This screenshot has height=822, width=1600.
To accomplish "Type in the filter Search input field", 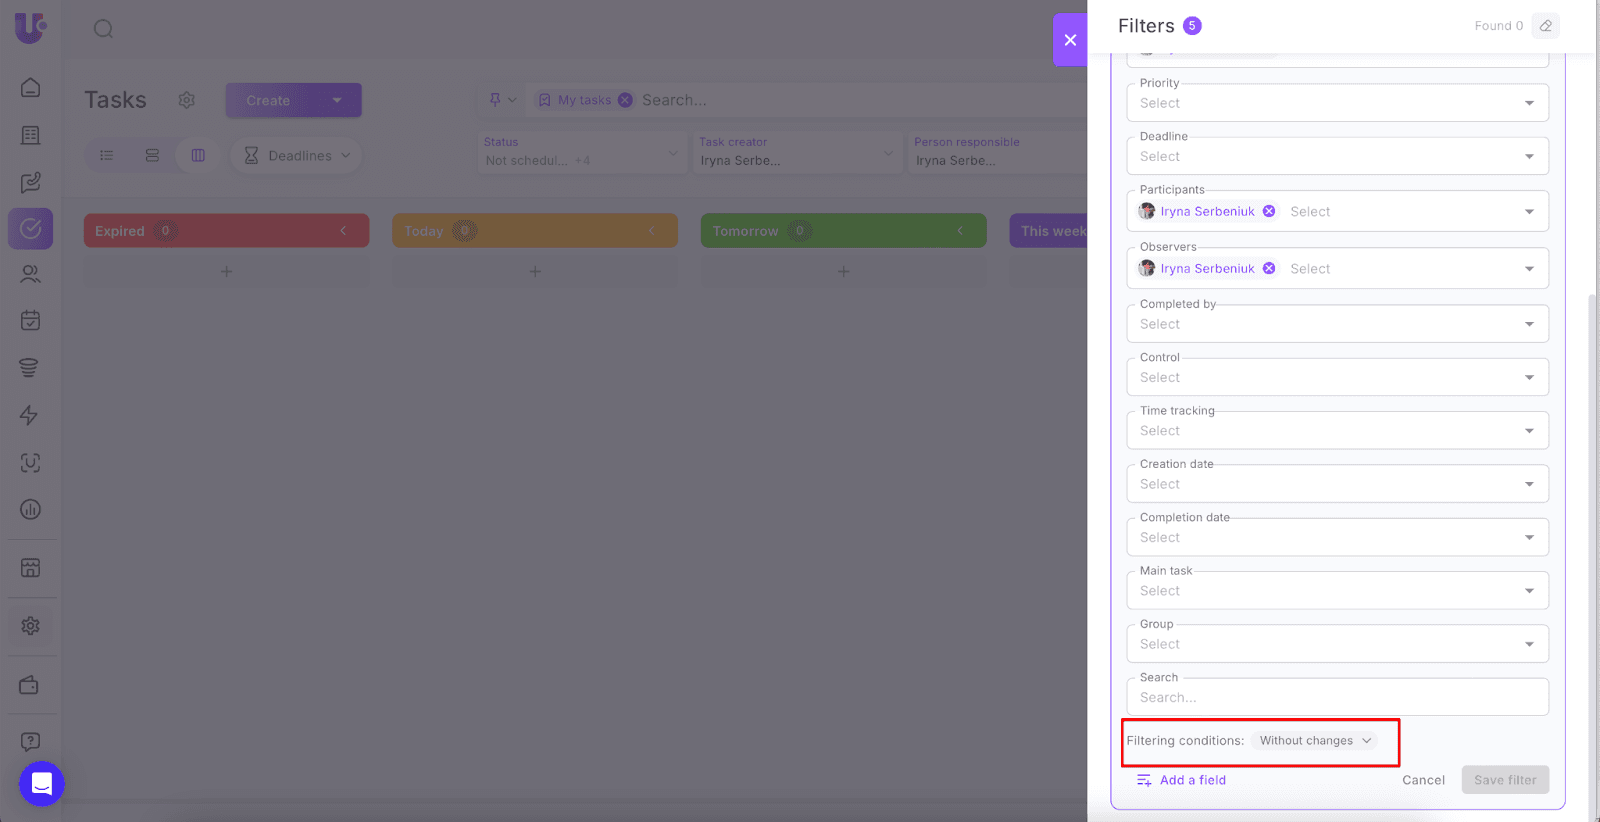I will click(1337, 698).
